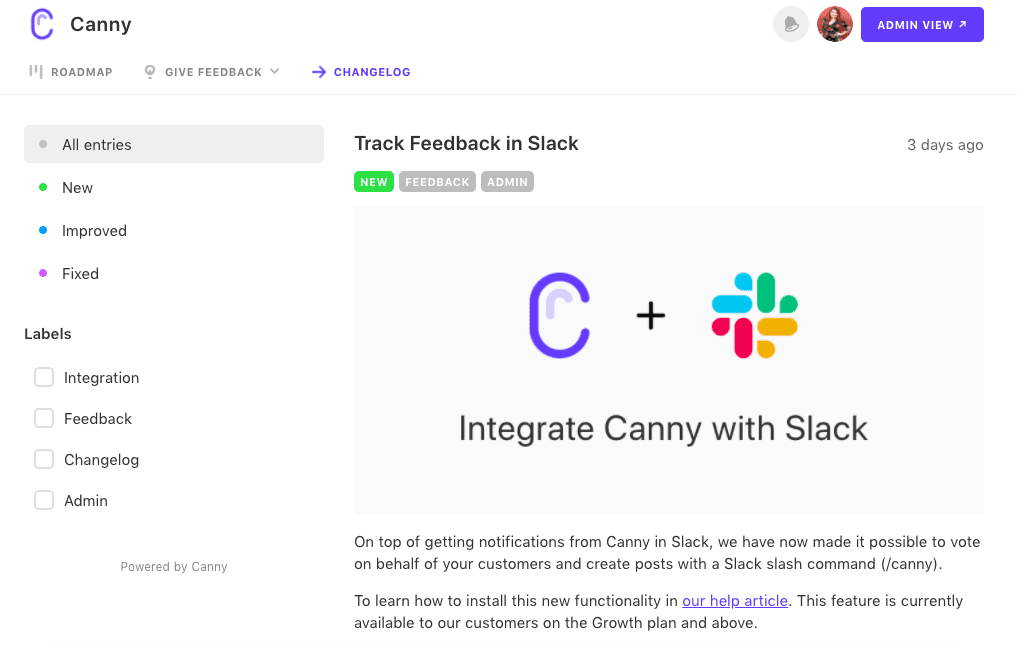The image size is (1017, 646).
Task: Expand the Give Feedback dropdown chevron
Action: pyautogui.click(x=274, y=71)
